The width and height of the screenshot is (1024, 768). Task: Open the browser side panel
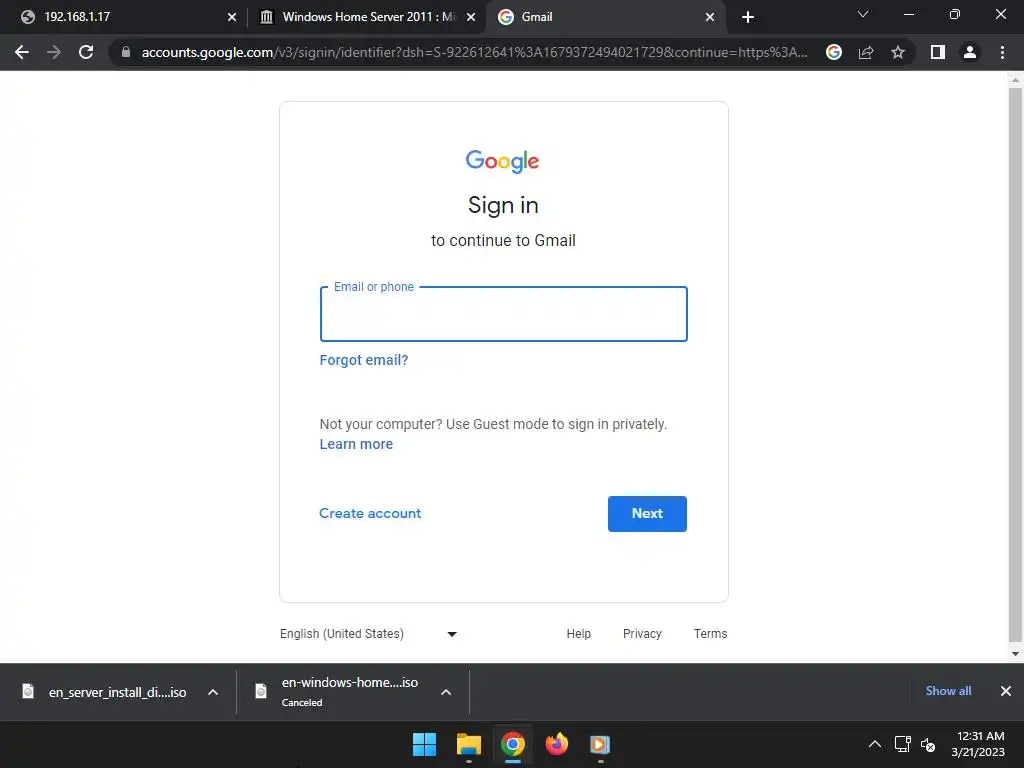click(938, 52)
